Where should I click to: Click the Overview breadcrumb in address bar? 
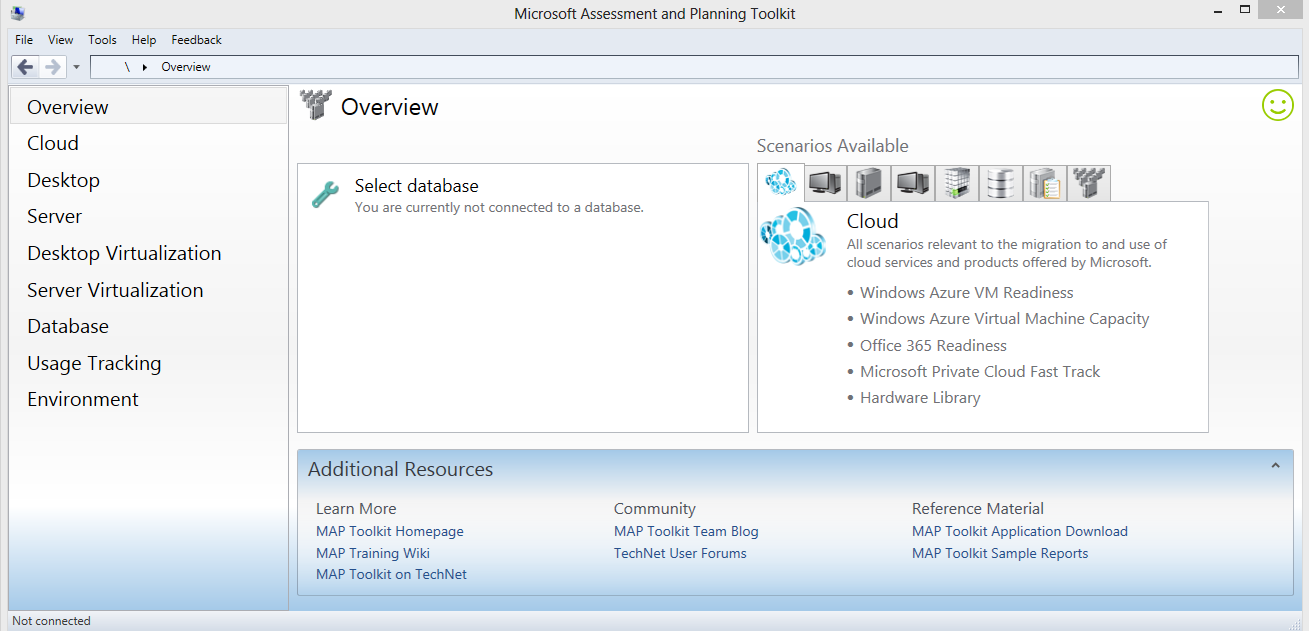186,67
